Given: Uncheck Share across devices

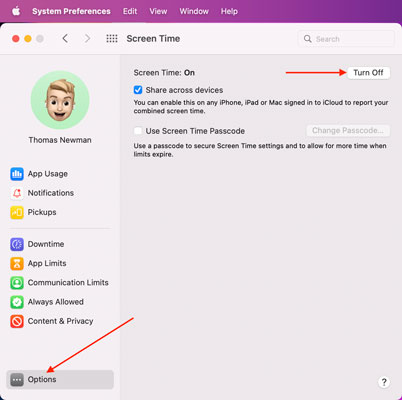Looking at the screenshot, I should pyautogui.click(x=138, y=90).
